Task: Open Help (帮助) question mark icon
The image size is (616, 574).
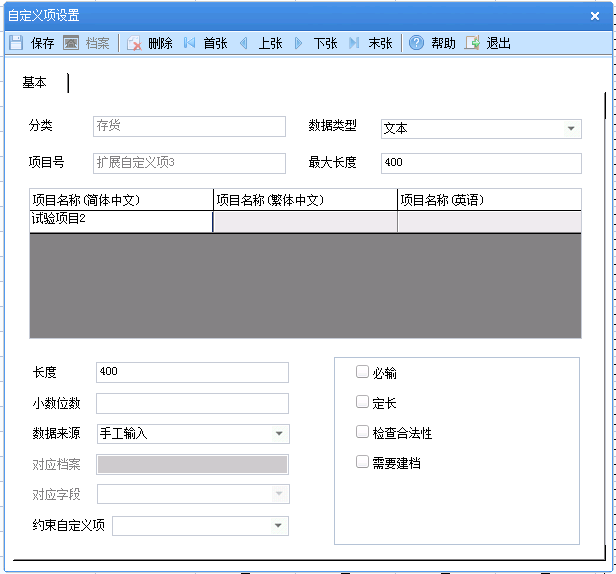Action: (x=417, y=43)
